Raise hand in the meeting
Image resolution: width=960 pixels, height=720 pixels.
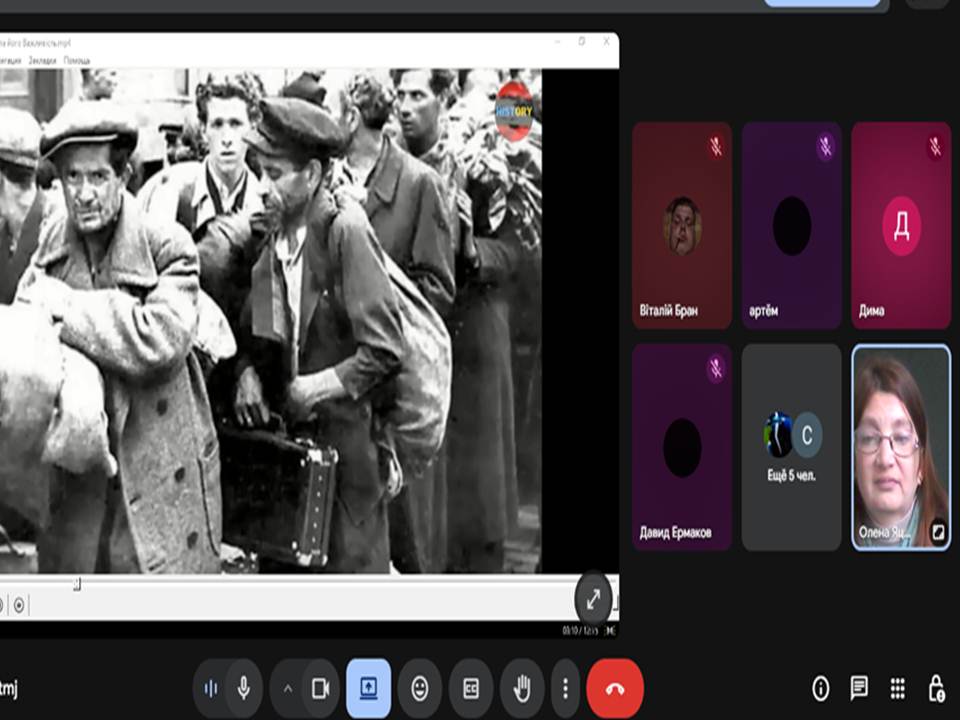tap(522, 688)
